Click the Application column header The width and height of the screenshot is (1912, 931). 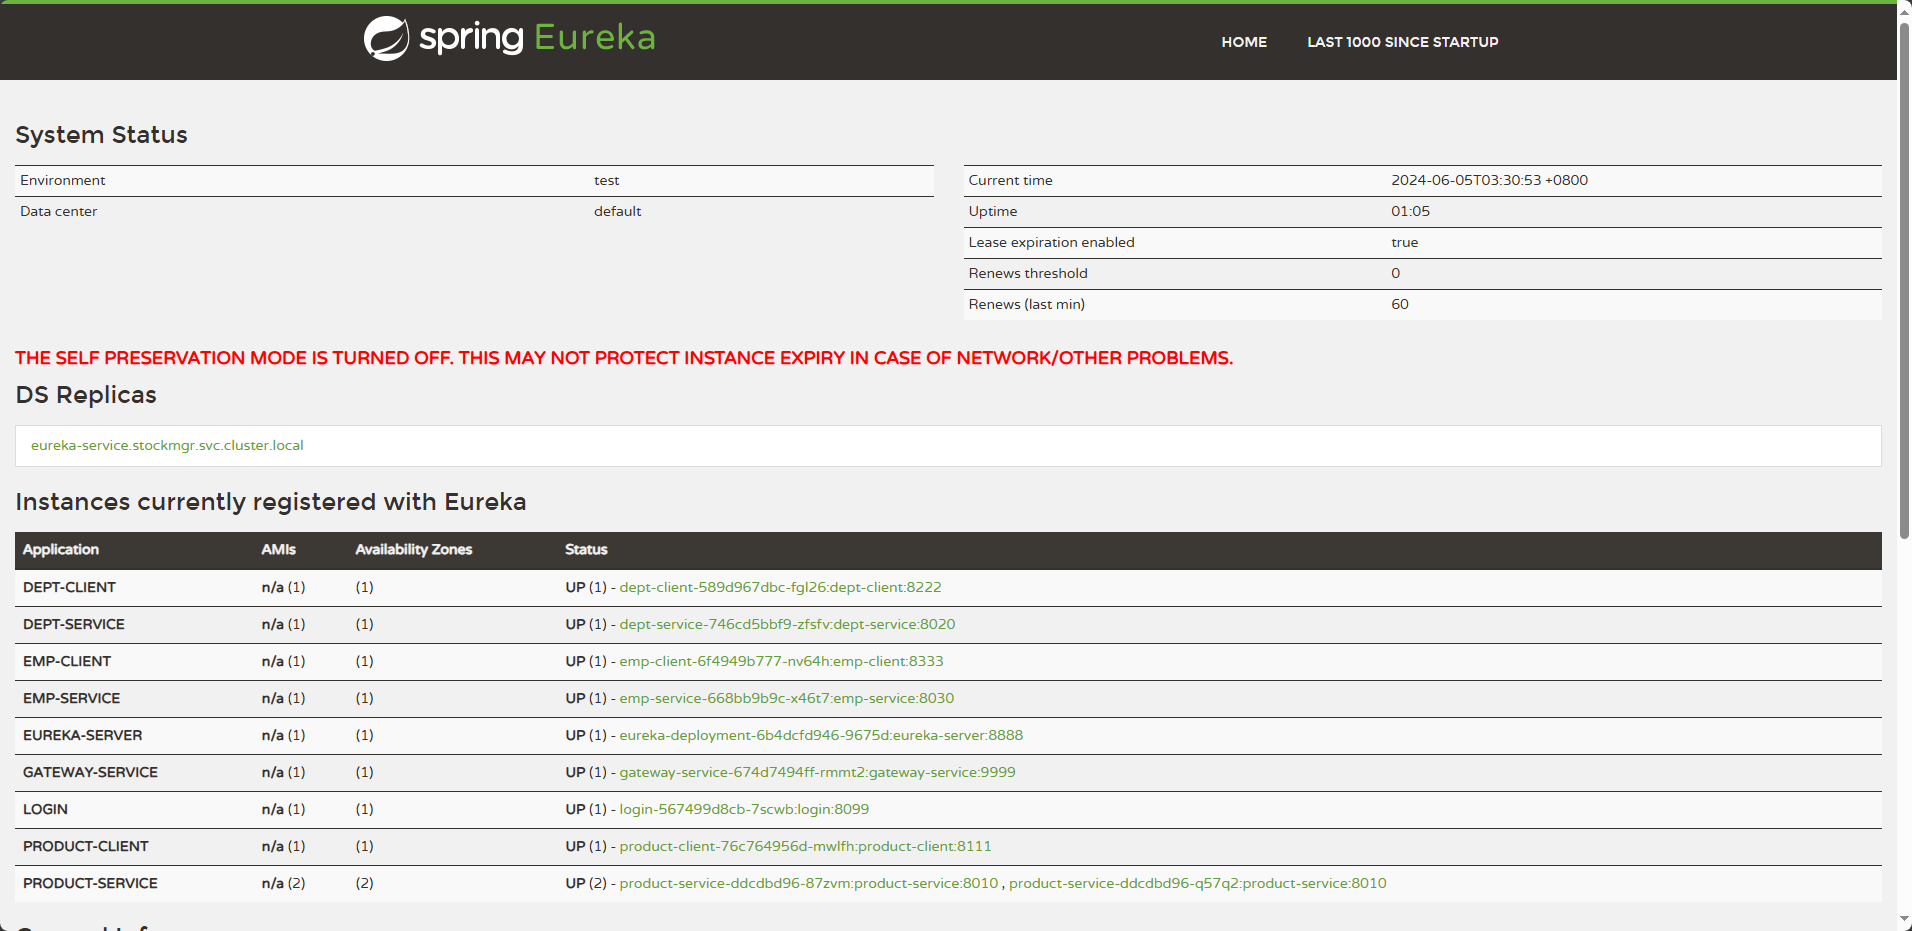61,550
